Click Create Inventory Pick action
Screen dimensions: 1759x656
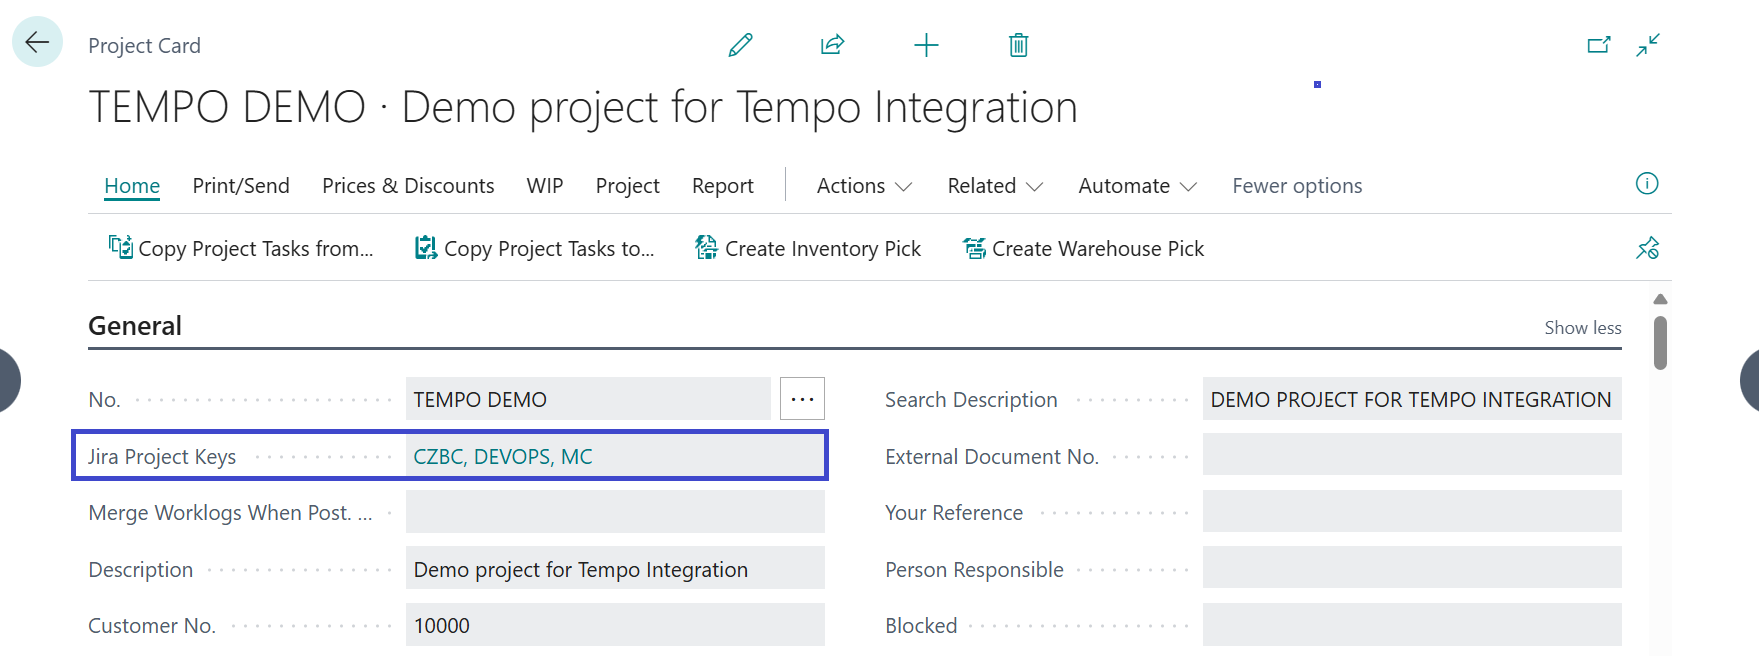[x=808, y=249]
